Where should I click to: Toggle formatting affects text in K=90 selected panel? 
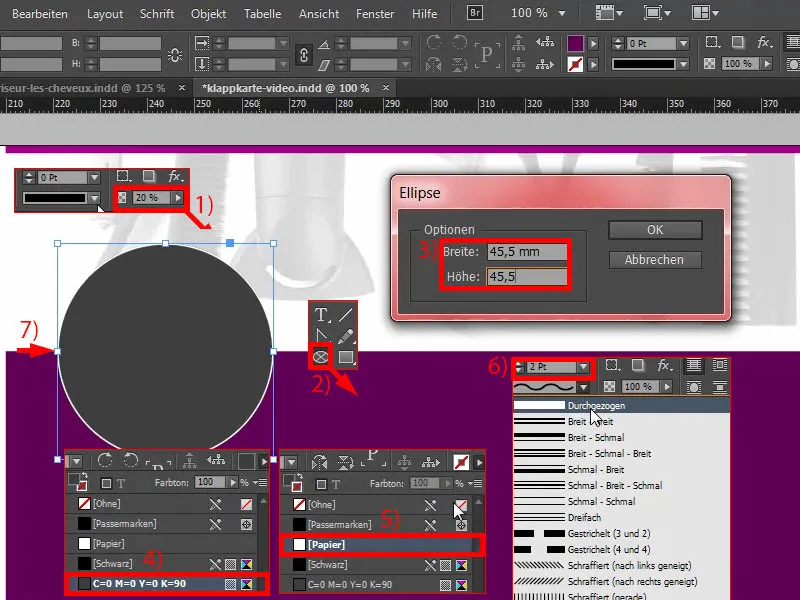coord(121,483)
